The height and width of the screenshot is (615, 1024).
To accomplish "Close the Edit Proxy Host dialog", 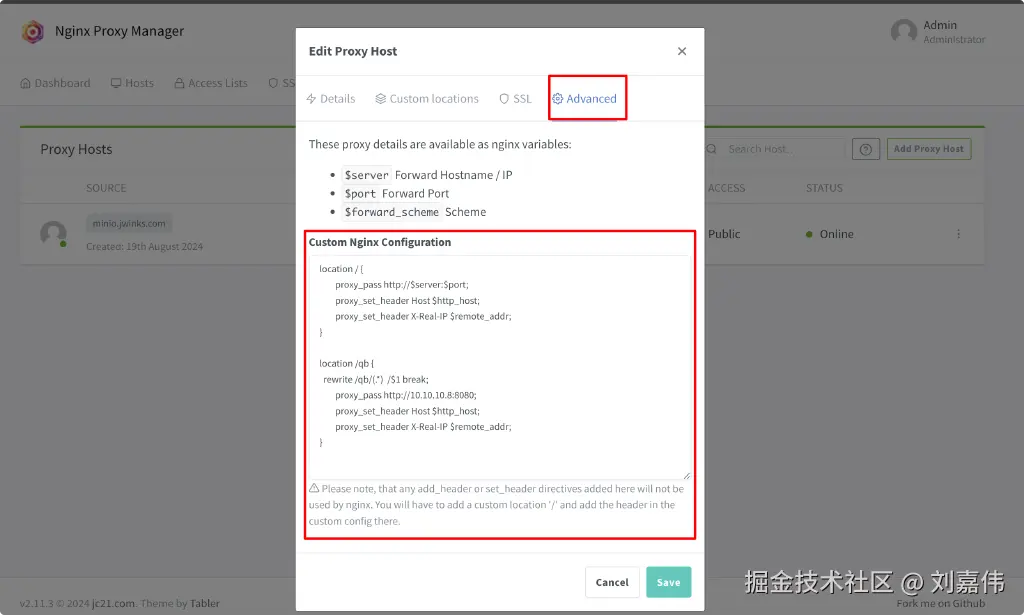I will tap(682, 51).
